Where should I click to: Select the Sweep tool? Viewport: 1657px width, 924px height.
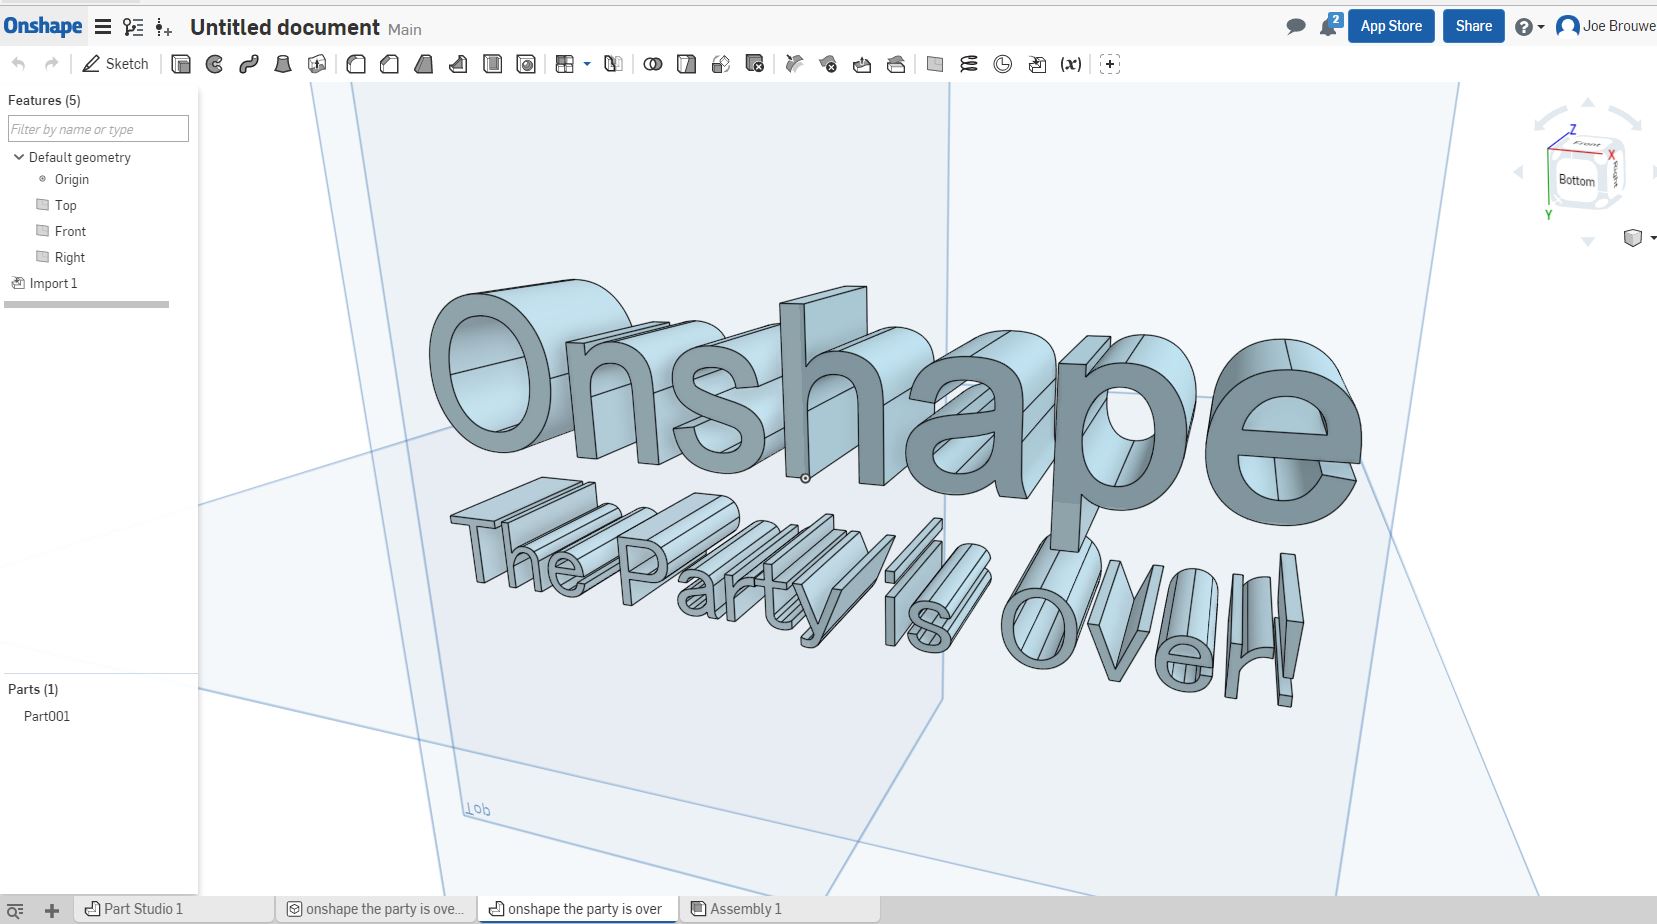pos(249,64)
